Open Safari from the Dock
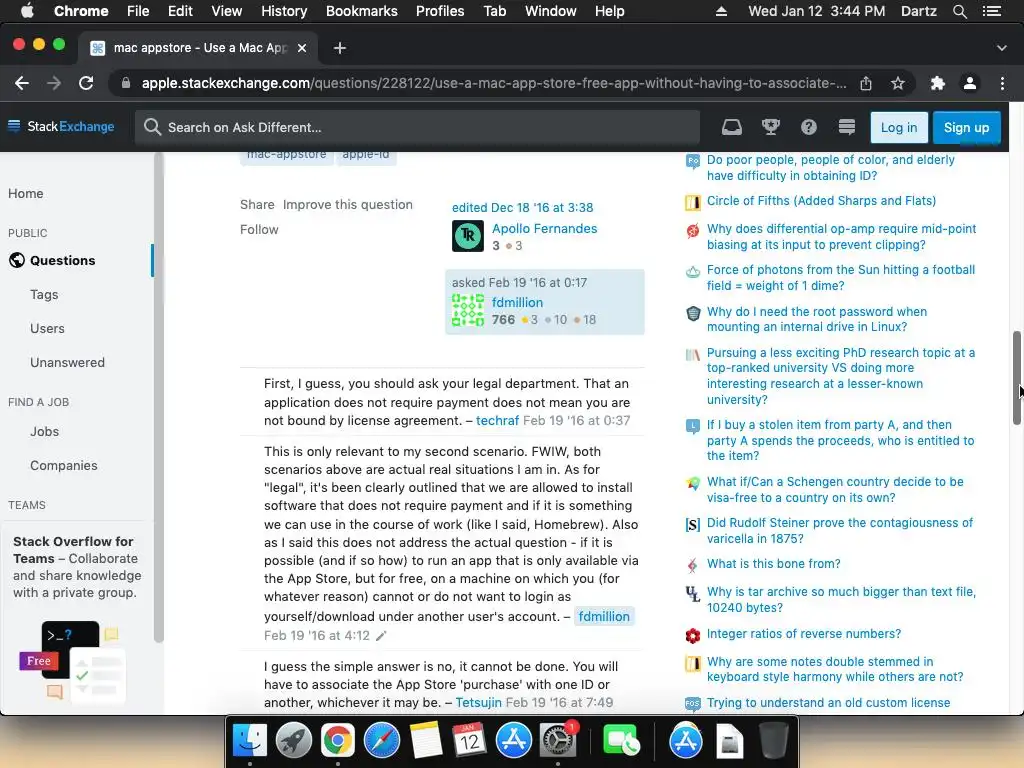1024x768 pixels. click(381, 741)
